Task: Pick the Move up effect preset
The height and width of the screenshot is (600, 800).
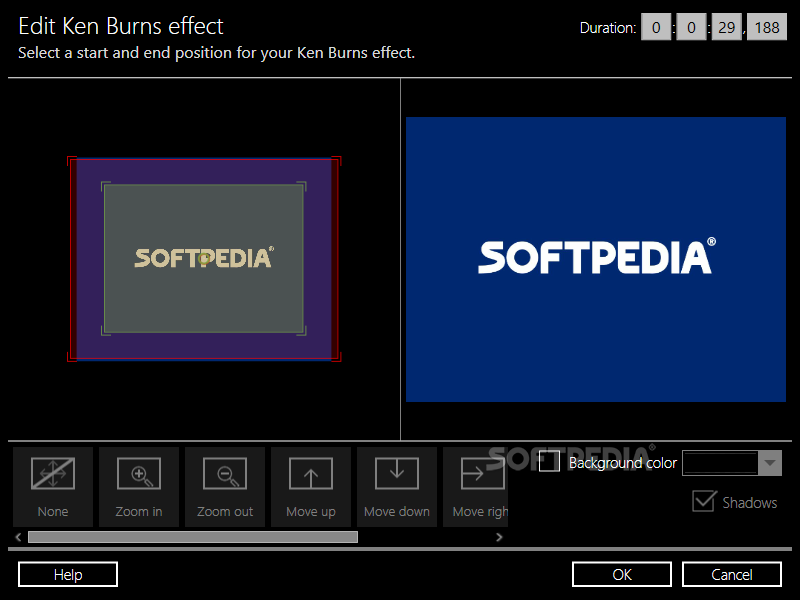Action: coord(311,487)
